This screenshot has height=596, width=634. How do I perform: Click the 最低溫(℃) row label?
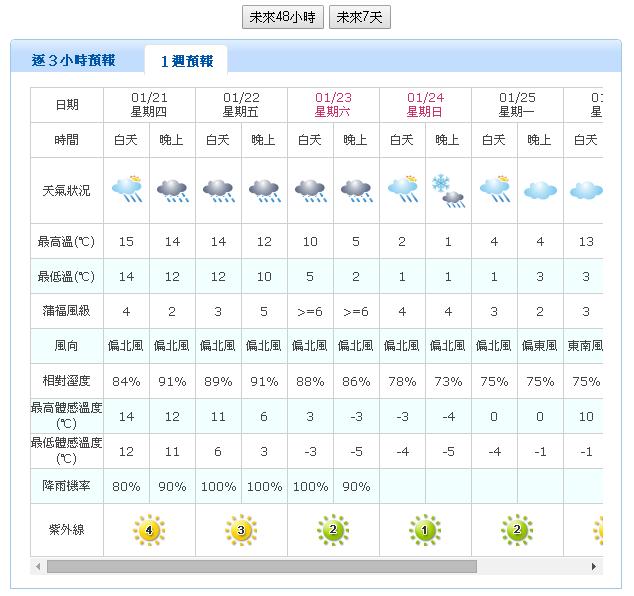(66, 277)
